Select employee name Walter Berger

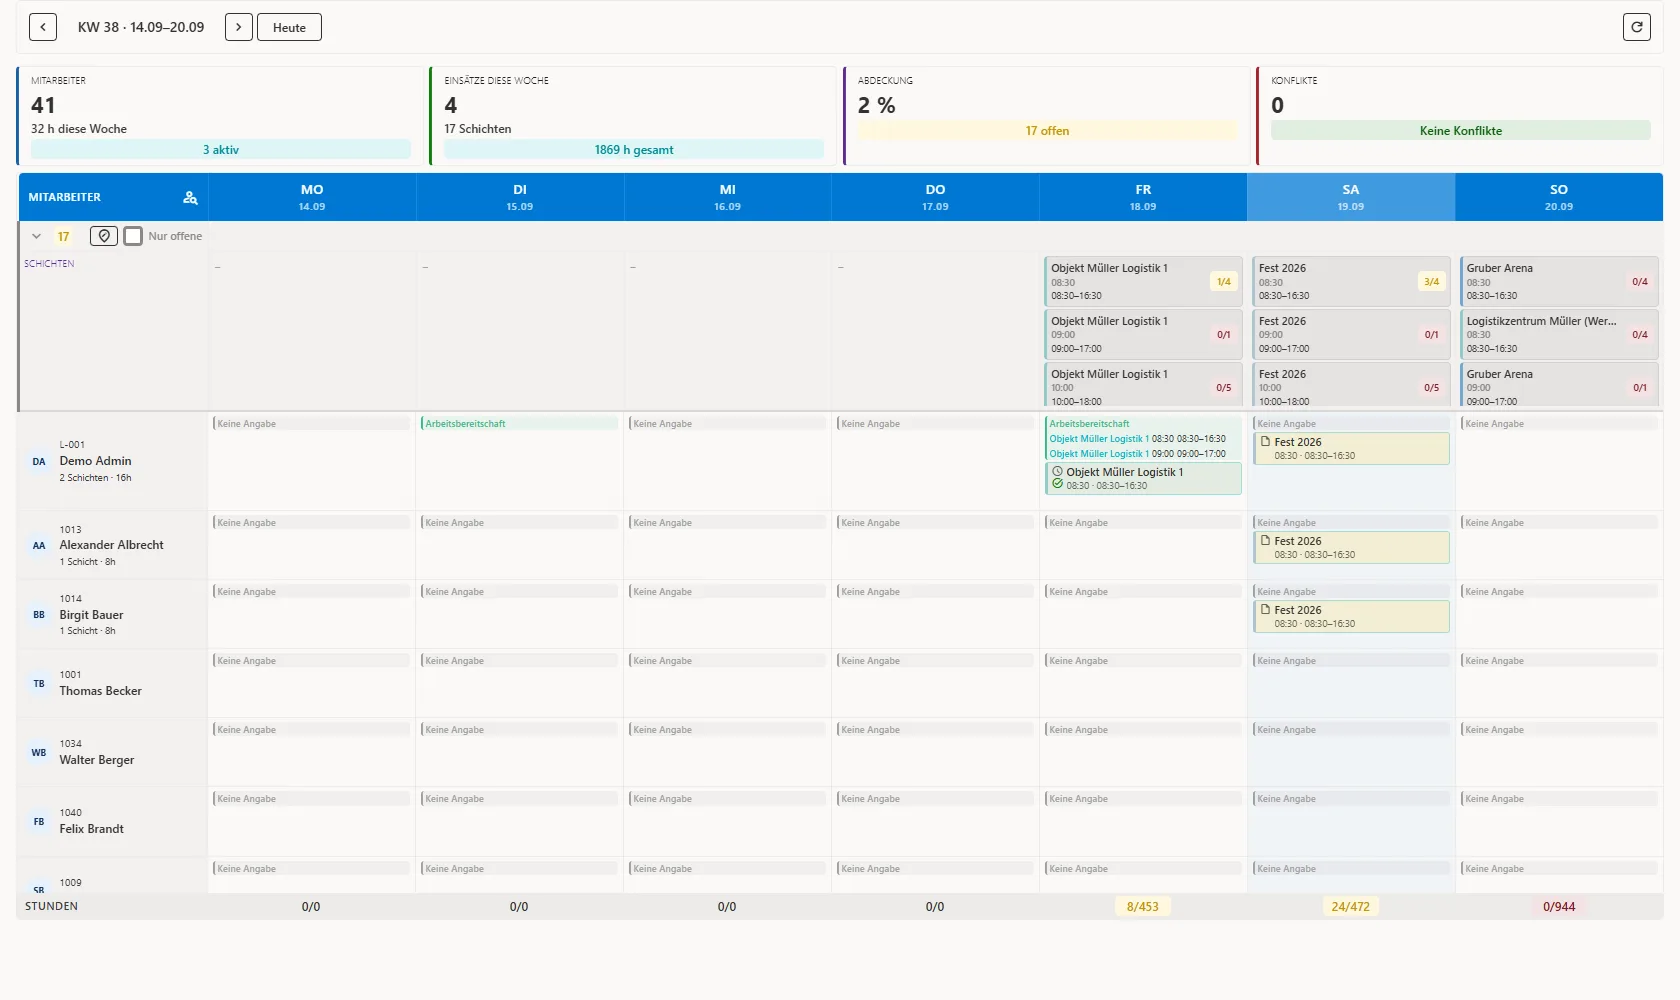tap(96, 760)
